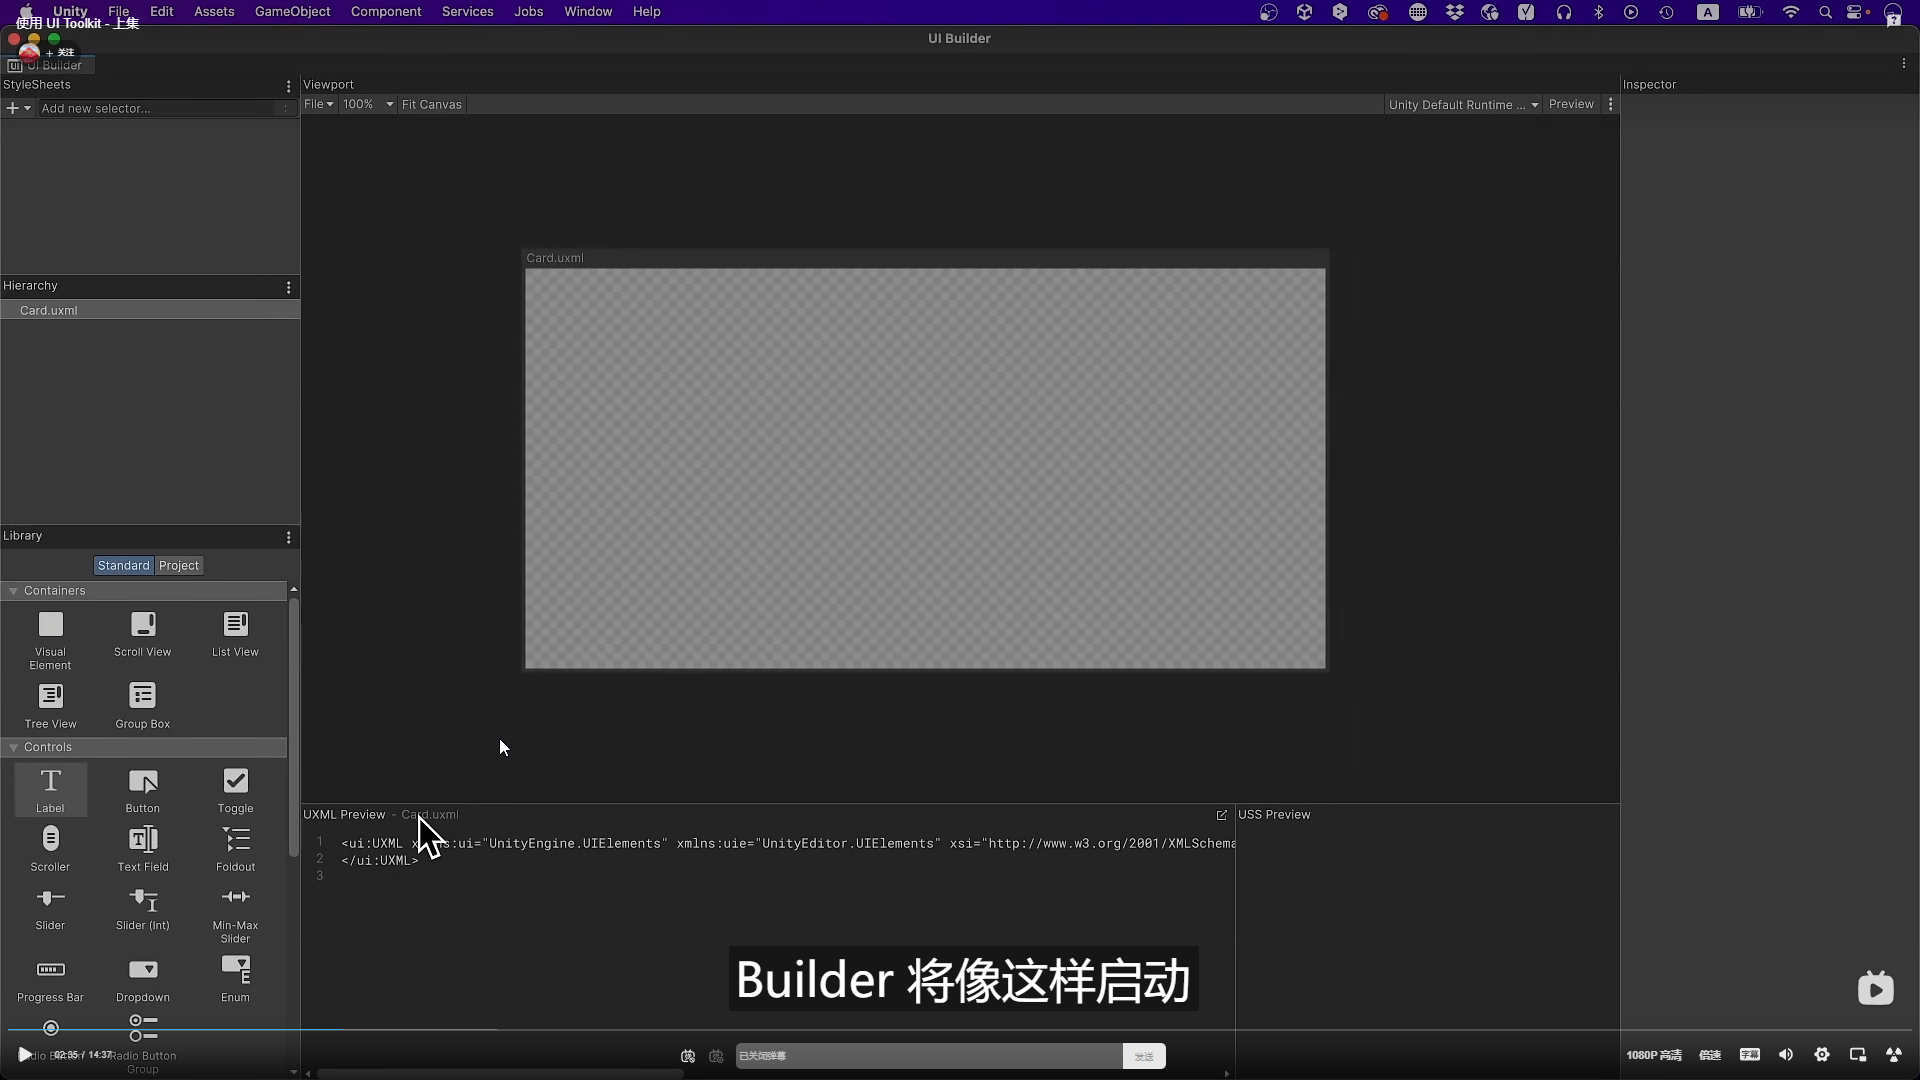Switch Library to Project mode

click(x=179, y=566)
